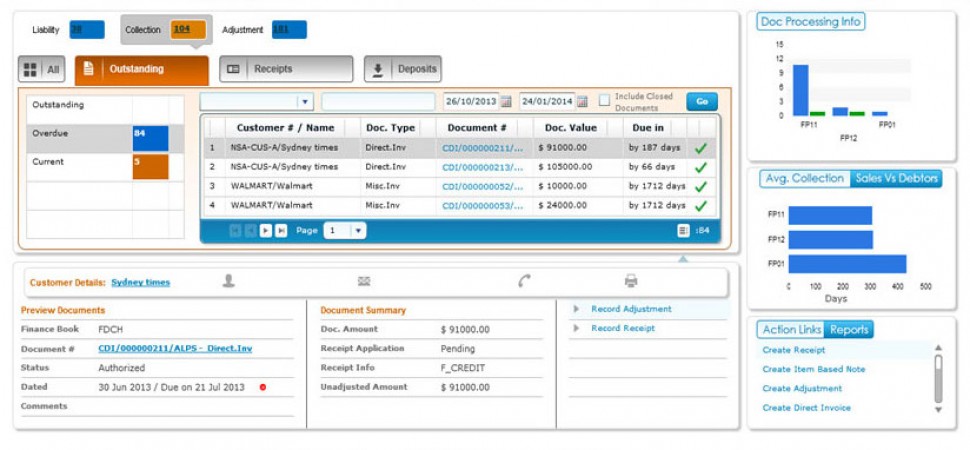Screen dimensions: 970x450
Task: Enable Include Closed Documents checkbox
Action: [604, 100]
